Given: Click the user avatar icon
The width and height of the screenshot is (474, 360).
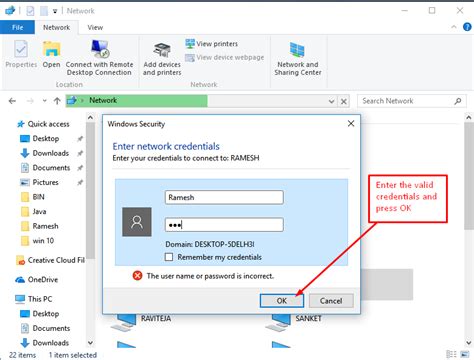Looking at the screenshot, I should (137, 222).
